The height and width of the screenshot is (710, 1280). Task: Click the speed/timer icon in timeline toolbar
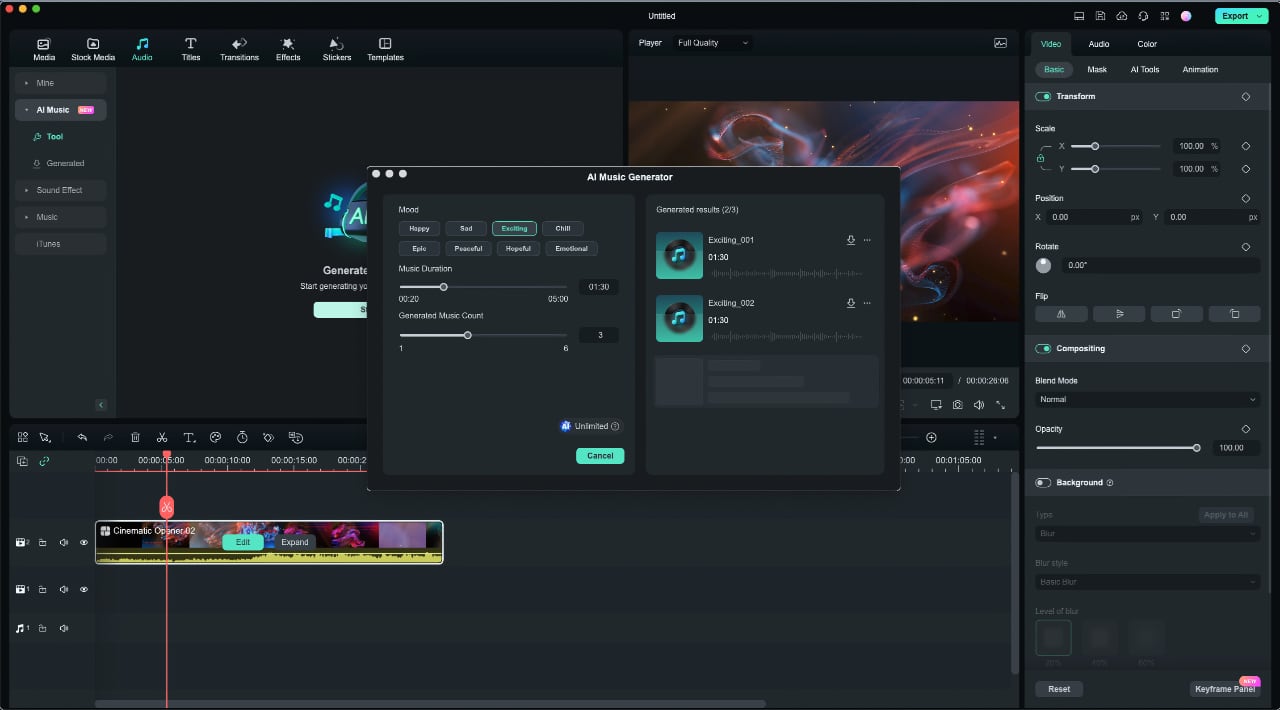(241, 437)
